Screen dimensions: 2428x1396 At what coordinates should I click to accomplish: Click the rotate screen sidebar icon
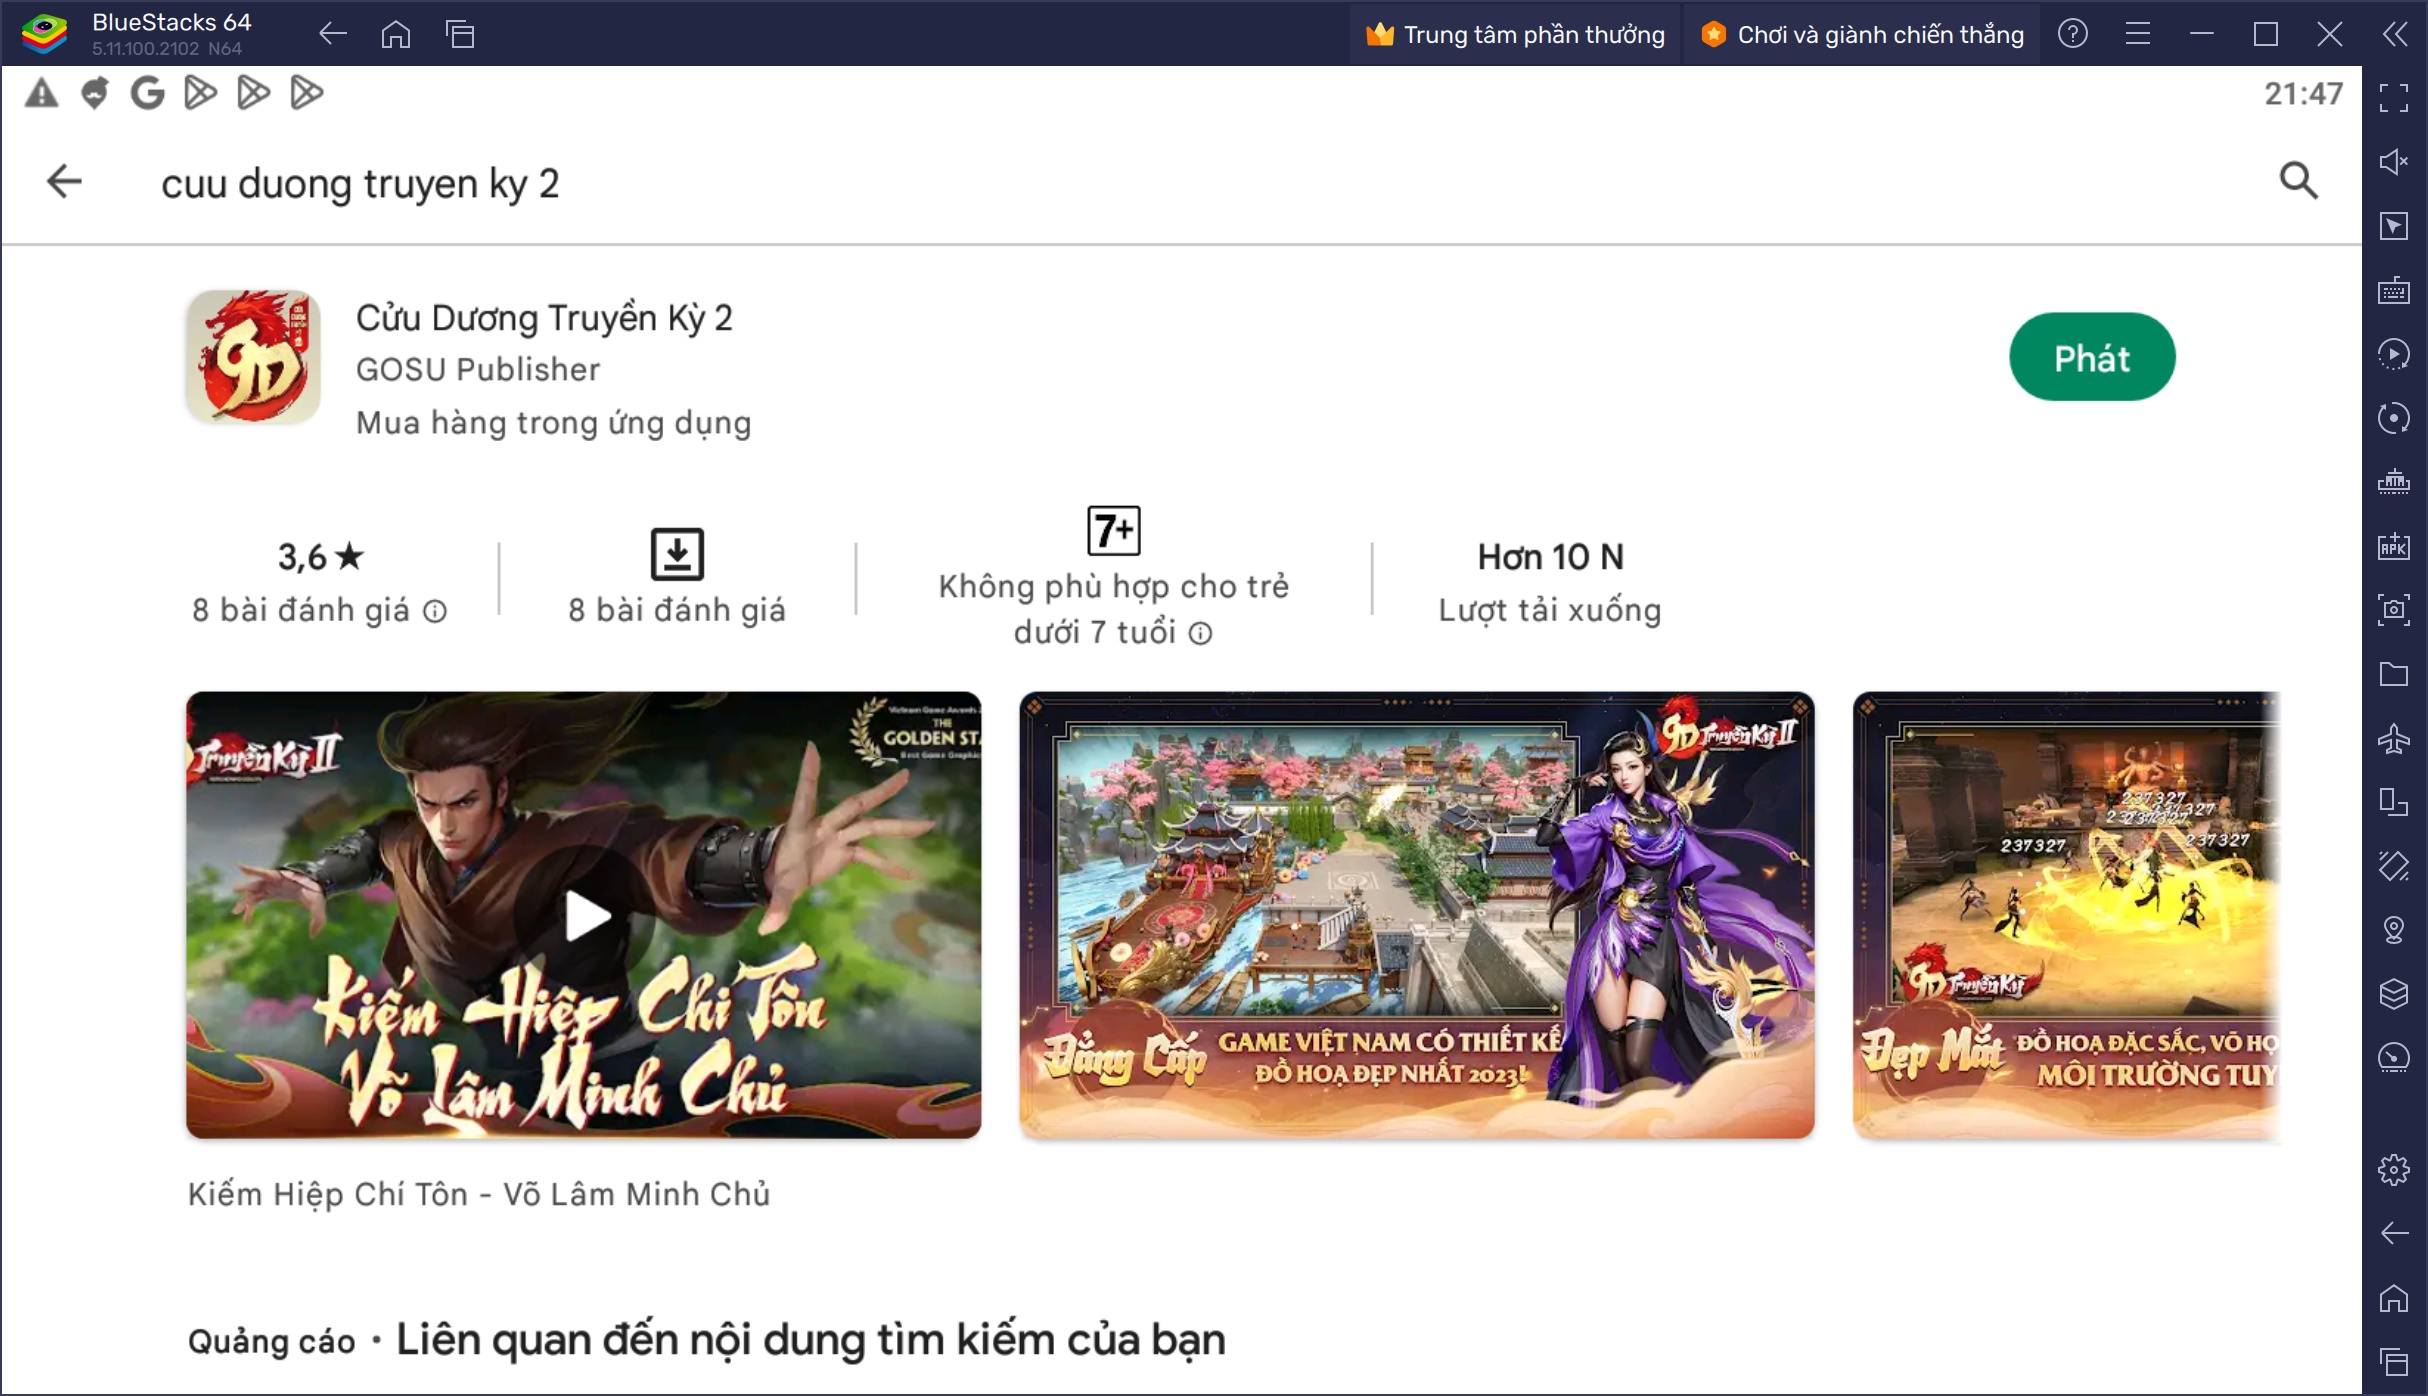(x=2394, y=802)
